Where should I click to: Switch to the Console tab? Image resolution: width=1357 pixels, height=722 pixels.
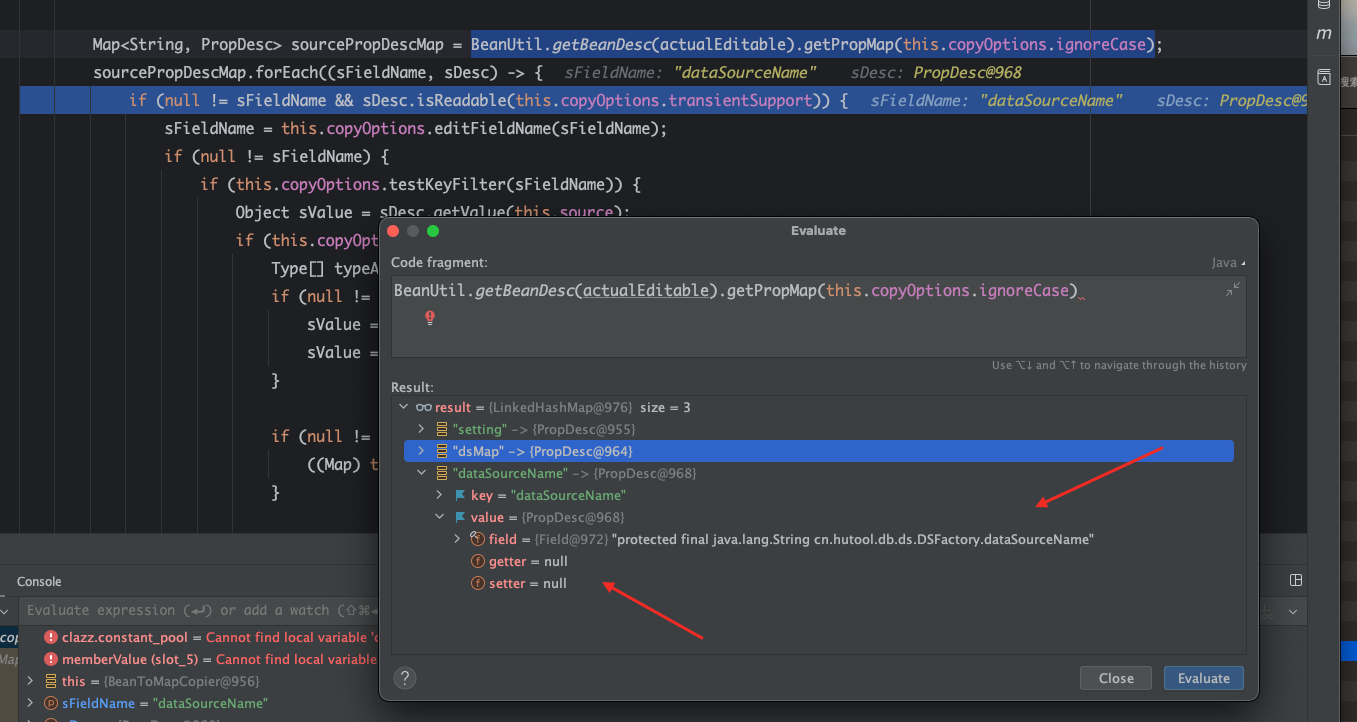(39, 581)
